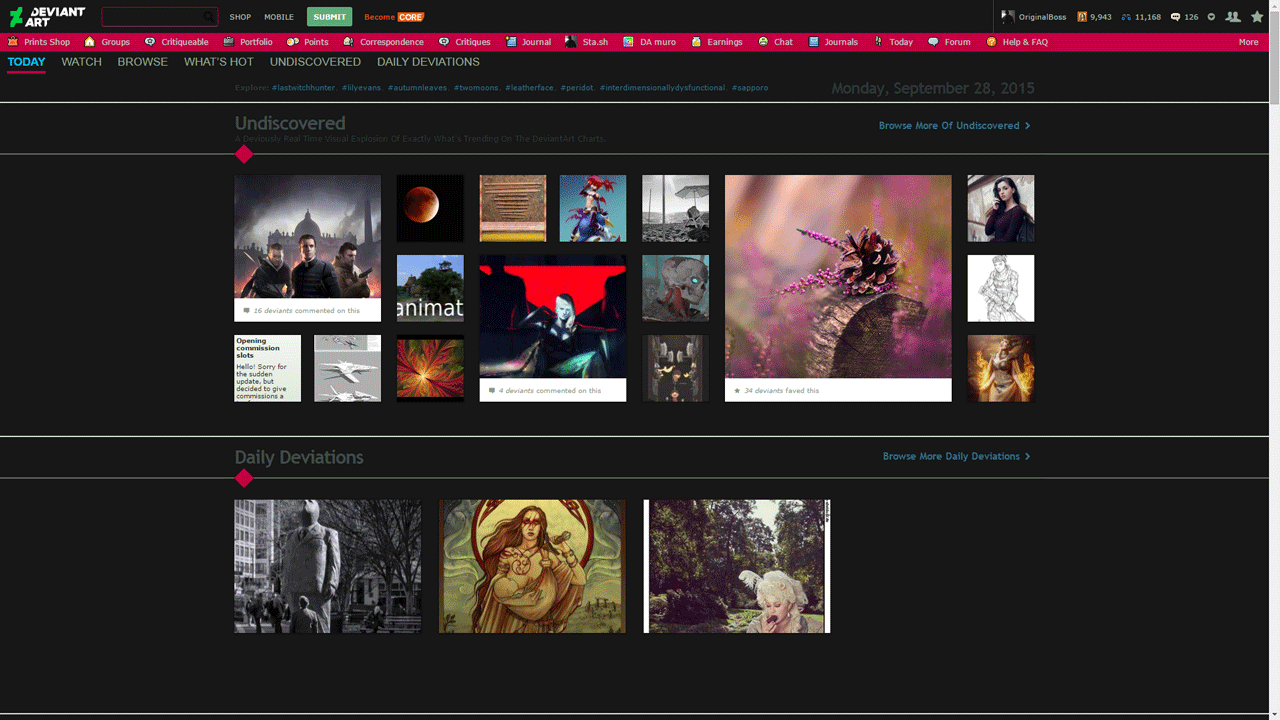Screen dimensions: 1280x720
Task: Click the Groups house icon
Action: click(90, 42)
